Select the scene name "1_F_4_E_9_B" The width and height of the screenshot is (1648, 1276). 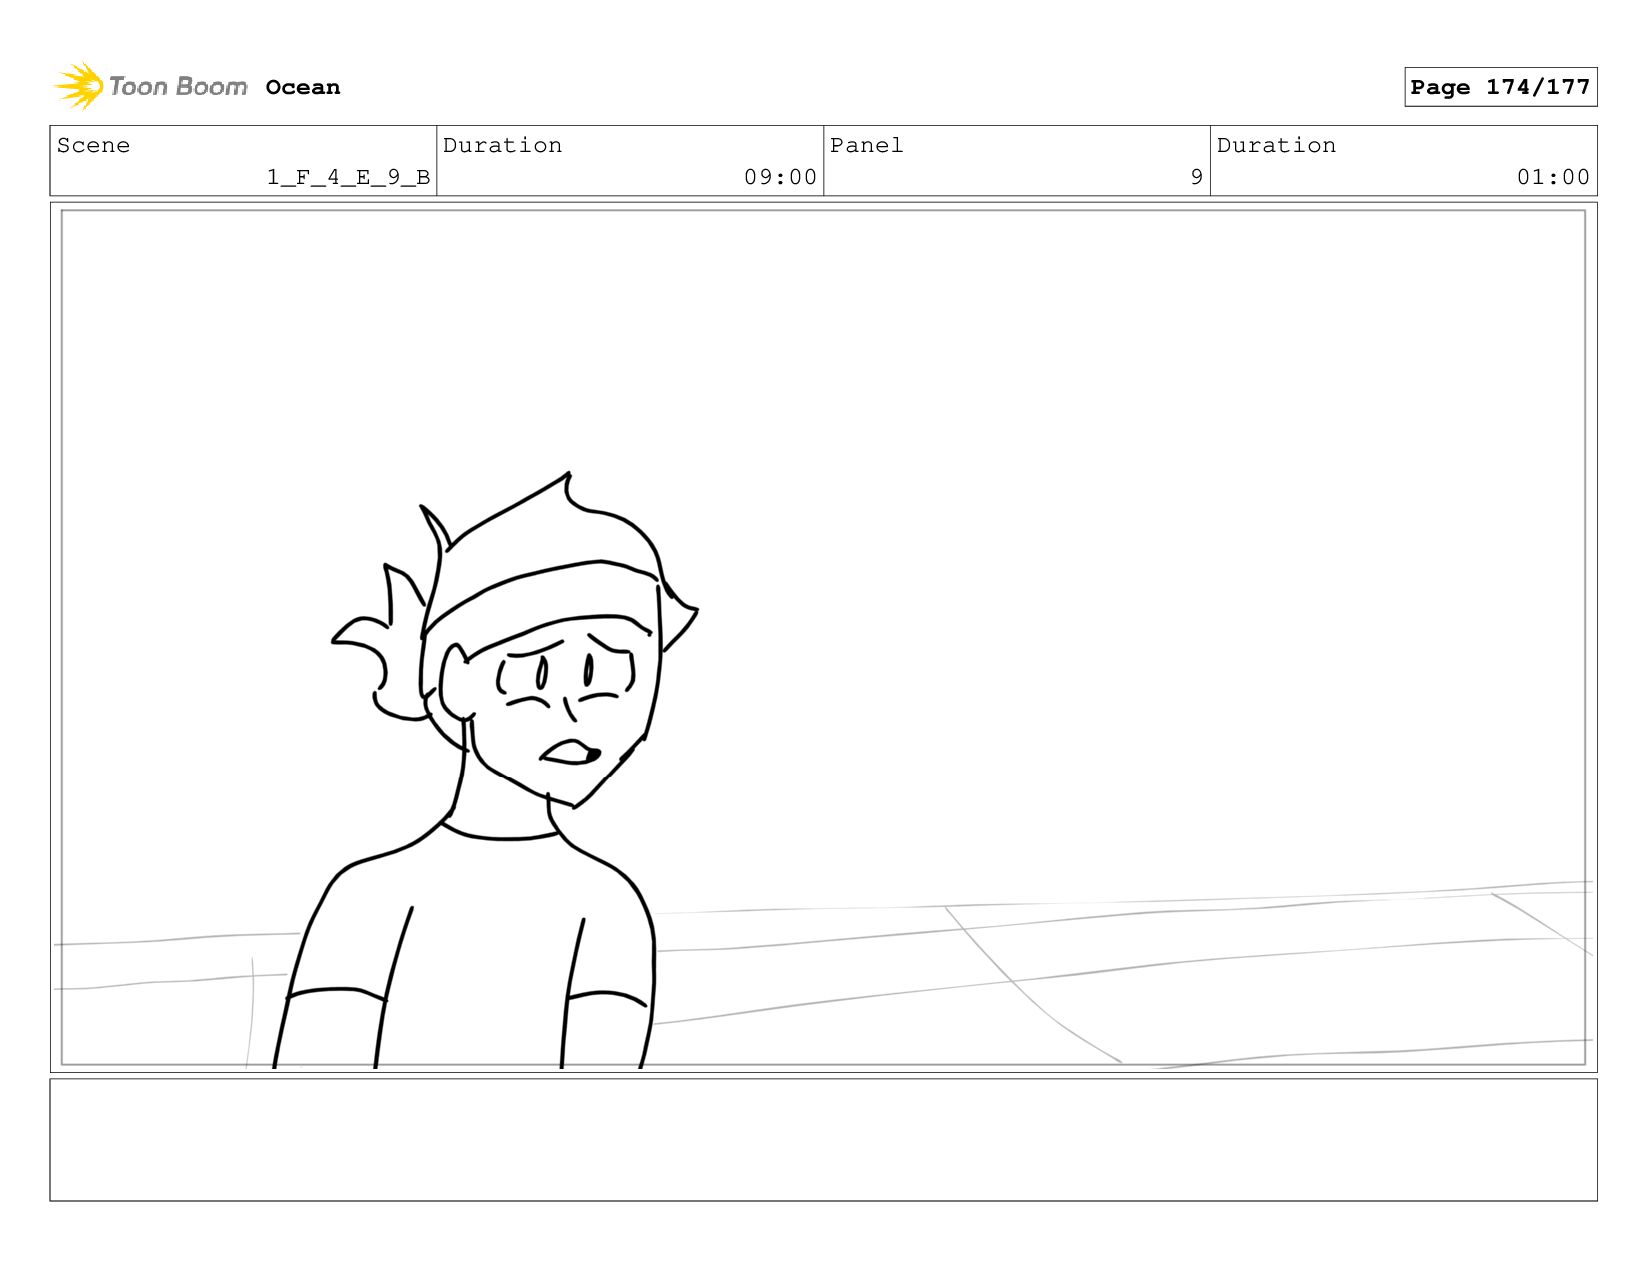[348, 177]
